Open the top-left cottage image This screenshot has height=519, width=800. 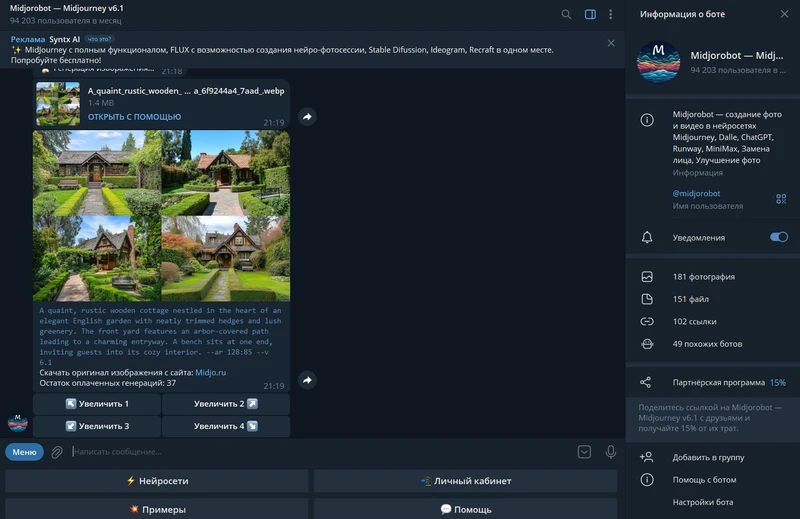point(97,172)
